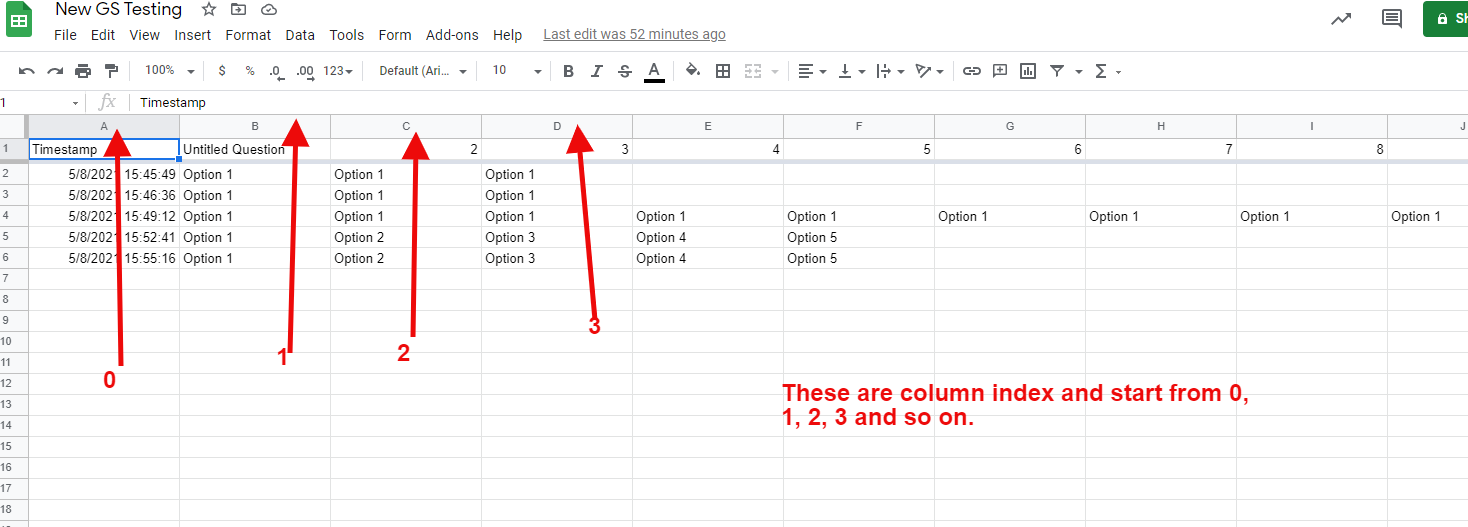Select the Option 5 cell in row 5
The image size is (1468, 527).
click(x=859, y=237)
